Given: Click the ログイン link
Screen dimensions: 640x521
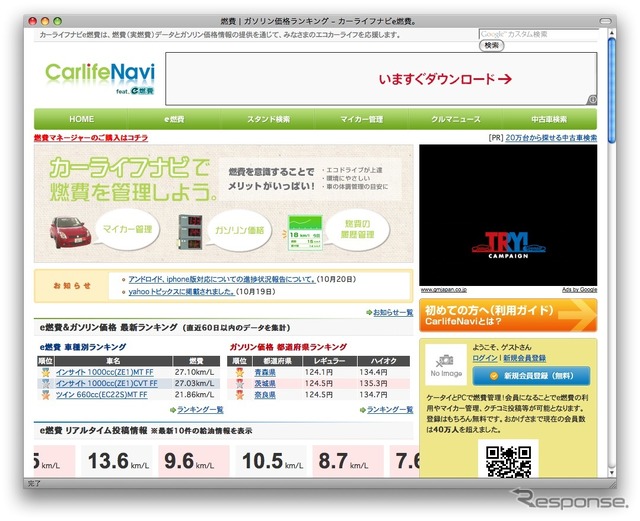Looking at the screenshot, I should [485, 358].
